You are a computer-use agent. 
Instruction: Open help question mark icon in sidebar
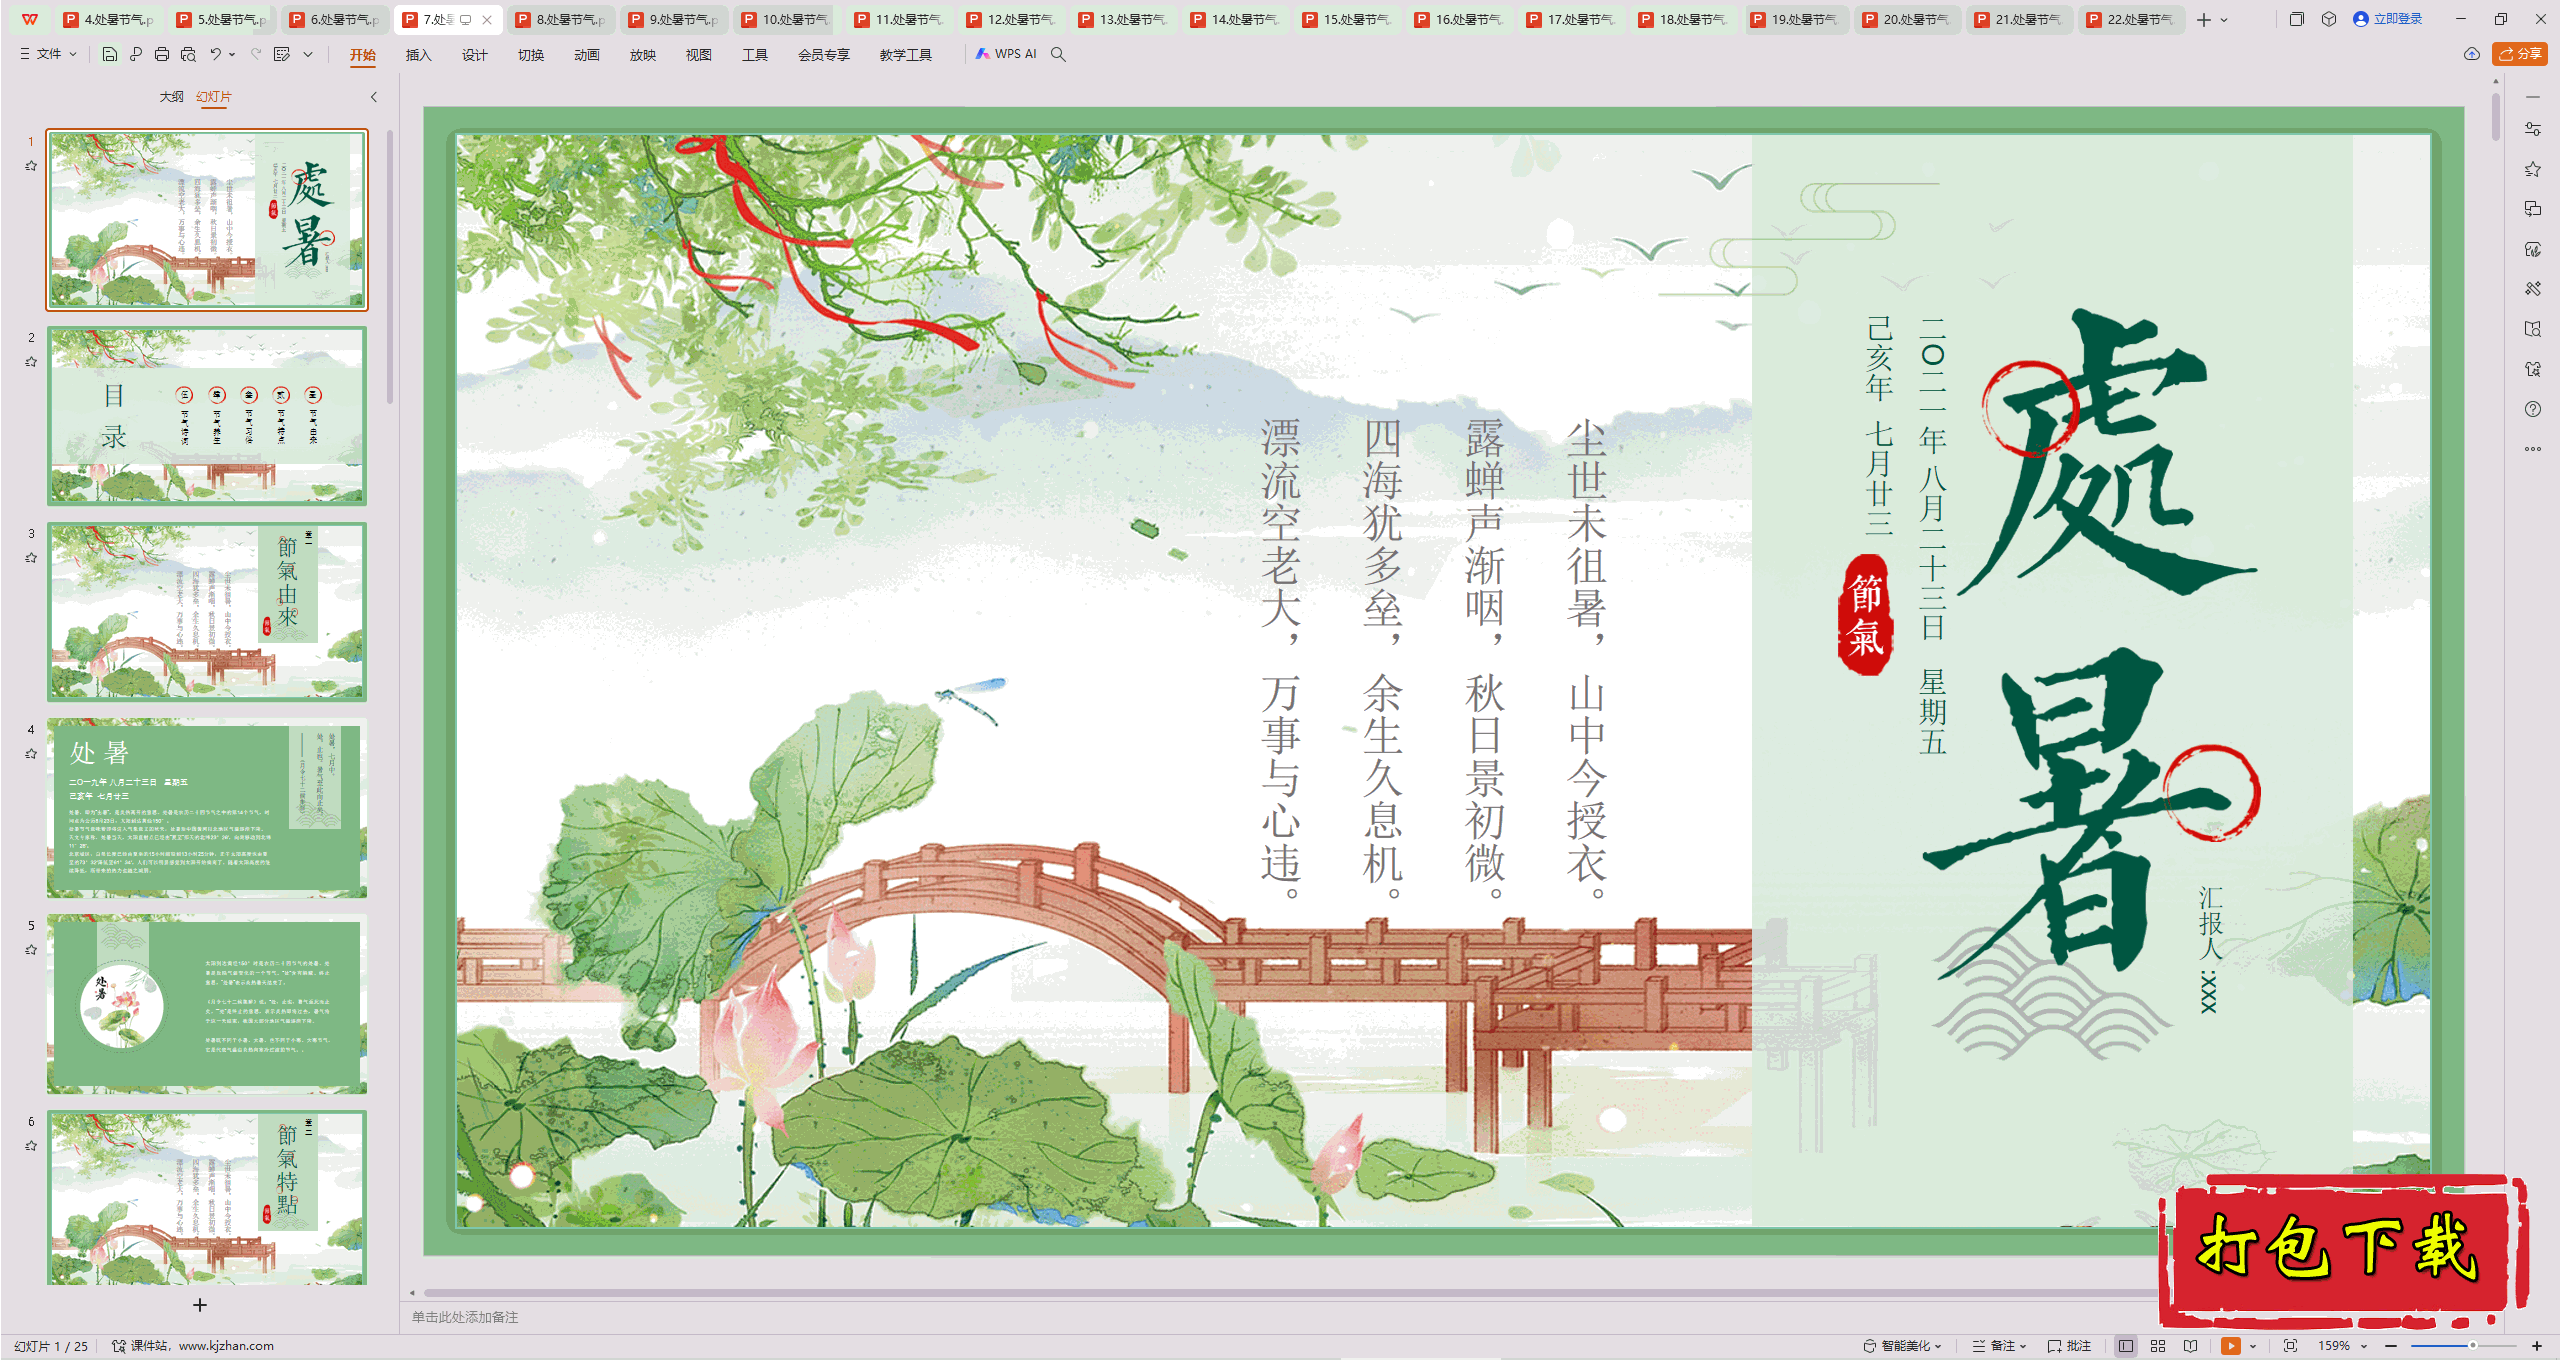2533,409
